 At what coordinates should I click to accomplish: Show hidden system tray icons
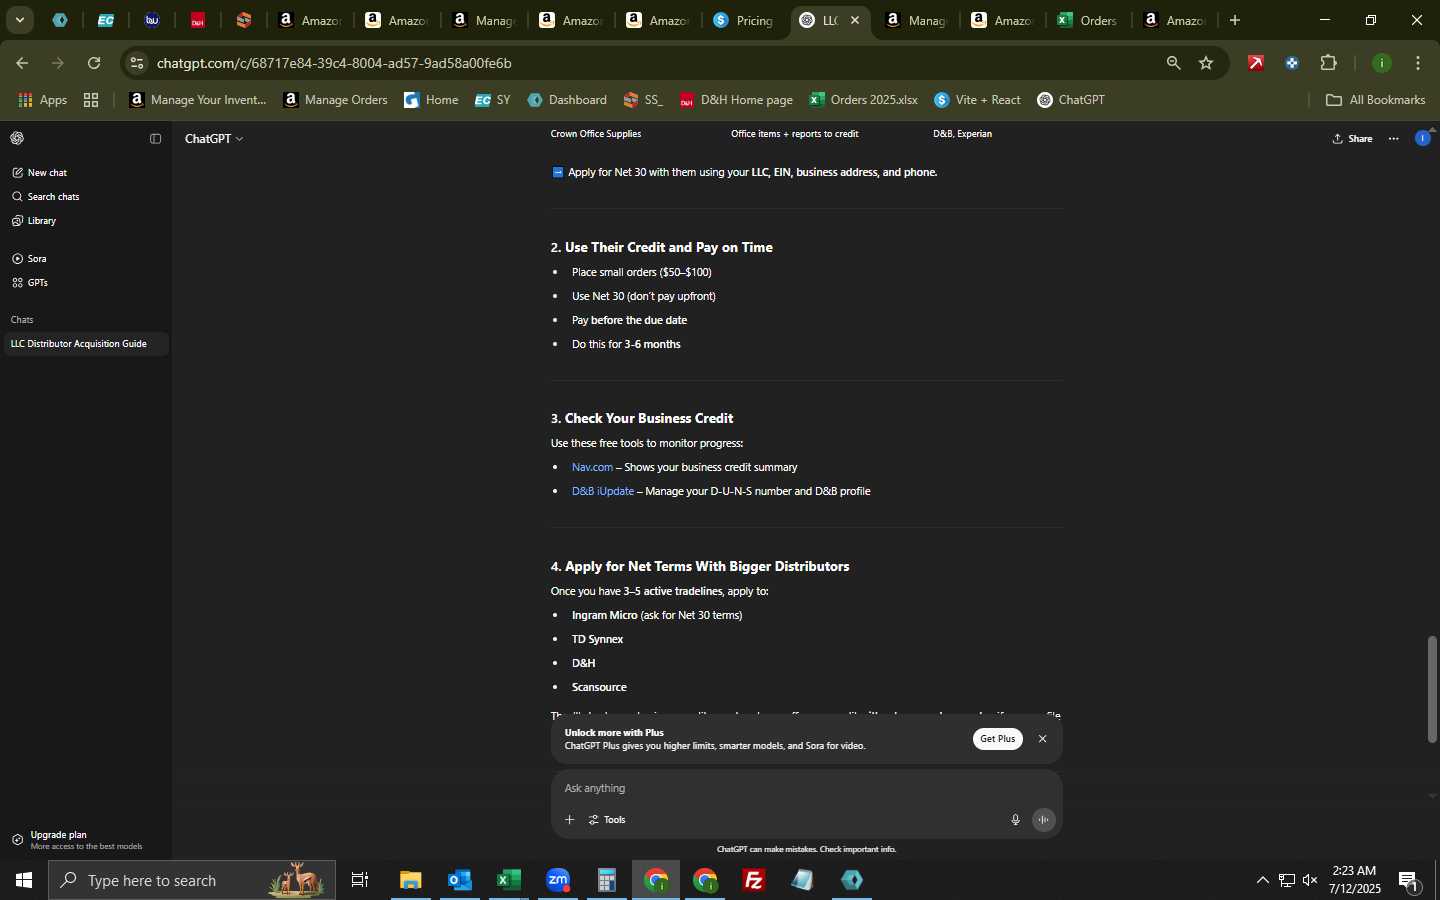tap(1262, 880)
